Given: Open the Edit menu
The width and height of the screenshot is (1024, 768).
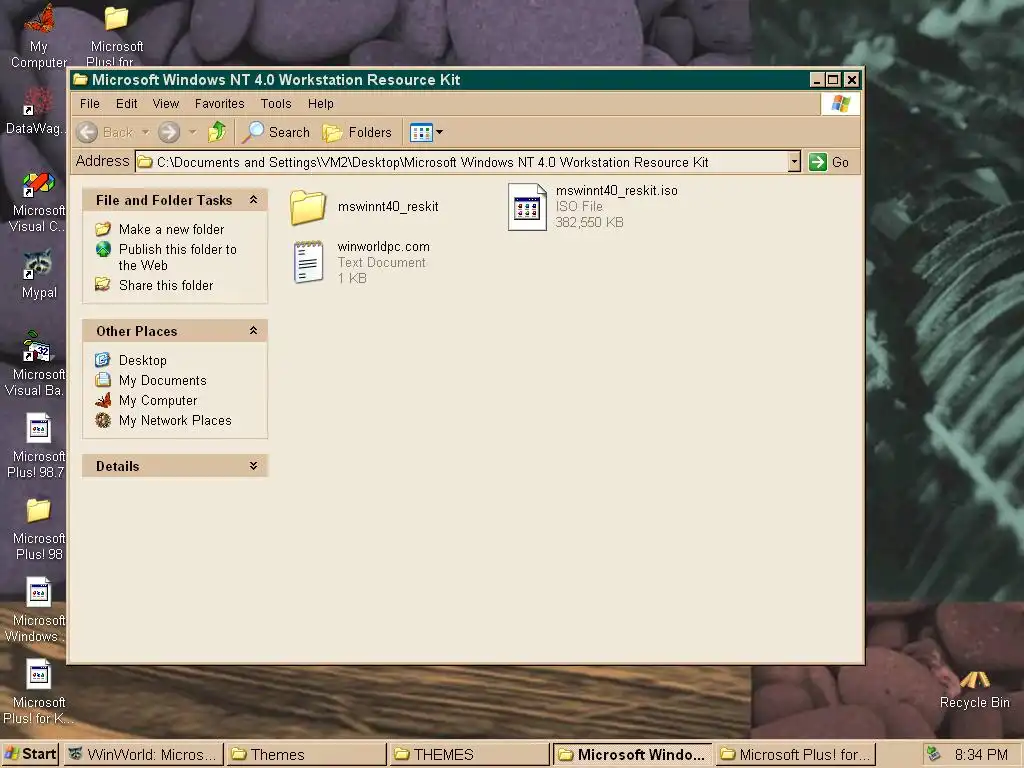Looking at the screenshot, I should pos(127,104).
